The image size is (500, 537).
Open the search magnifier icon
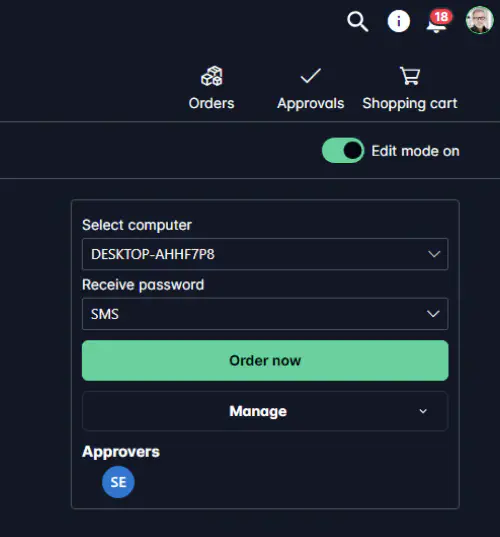tap(358, 22)
